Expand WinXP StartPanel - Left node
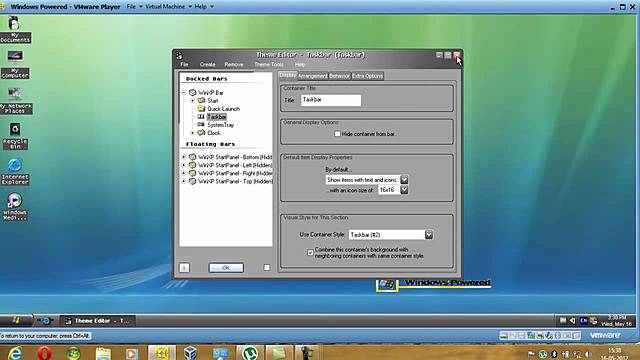Screen dimensions: 640x360 (184, 165)
